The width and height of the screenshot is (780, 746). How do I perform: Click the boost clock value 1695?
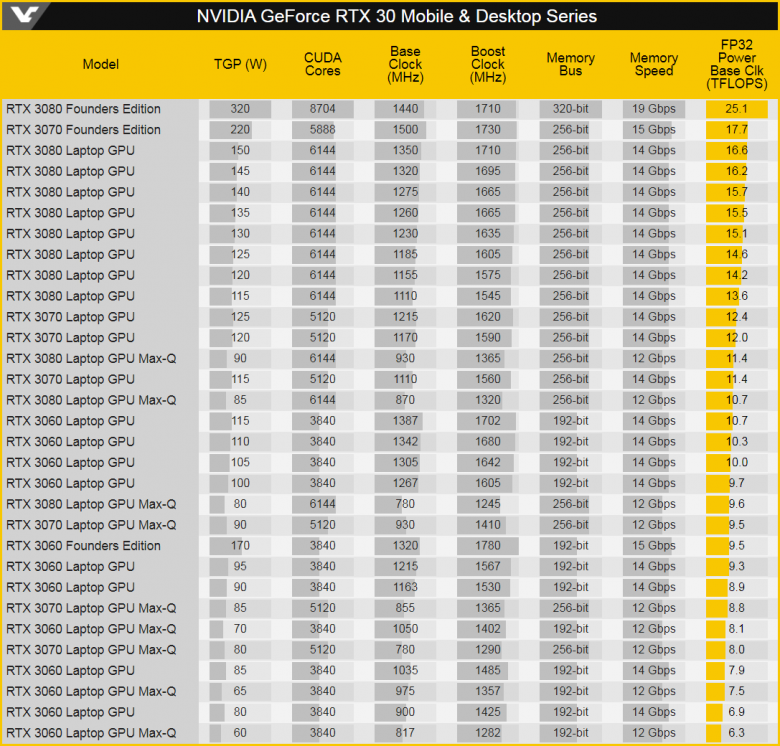488,171
